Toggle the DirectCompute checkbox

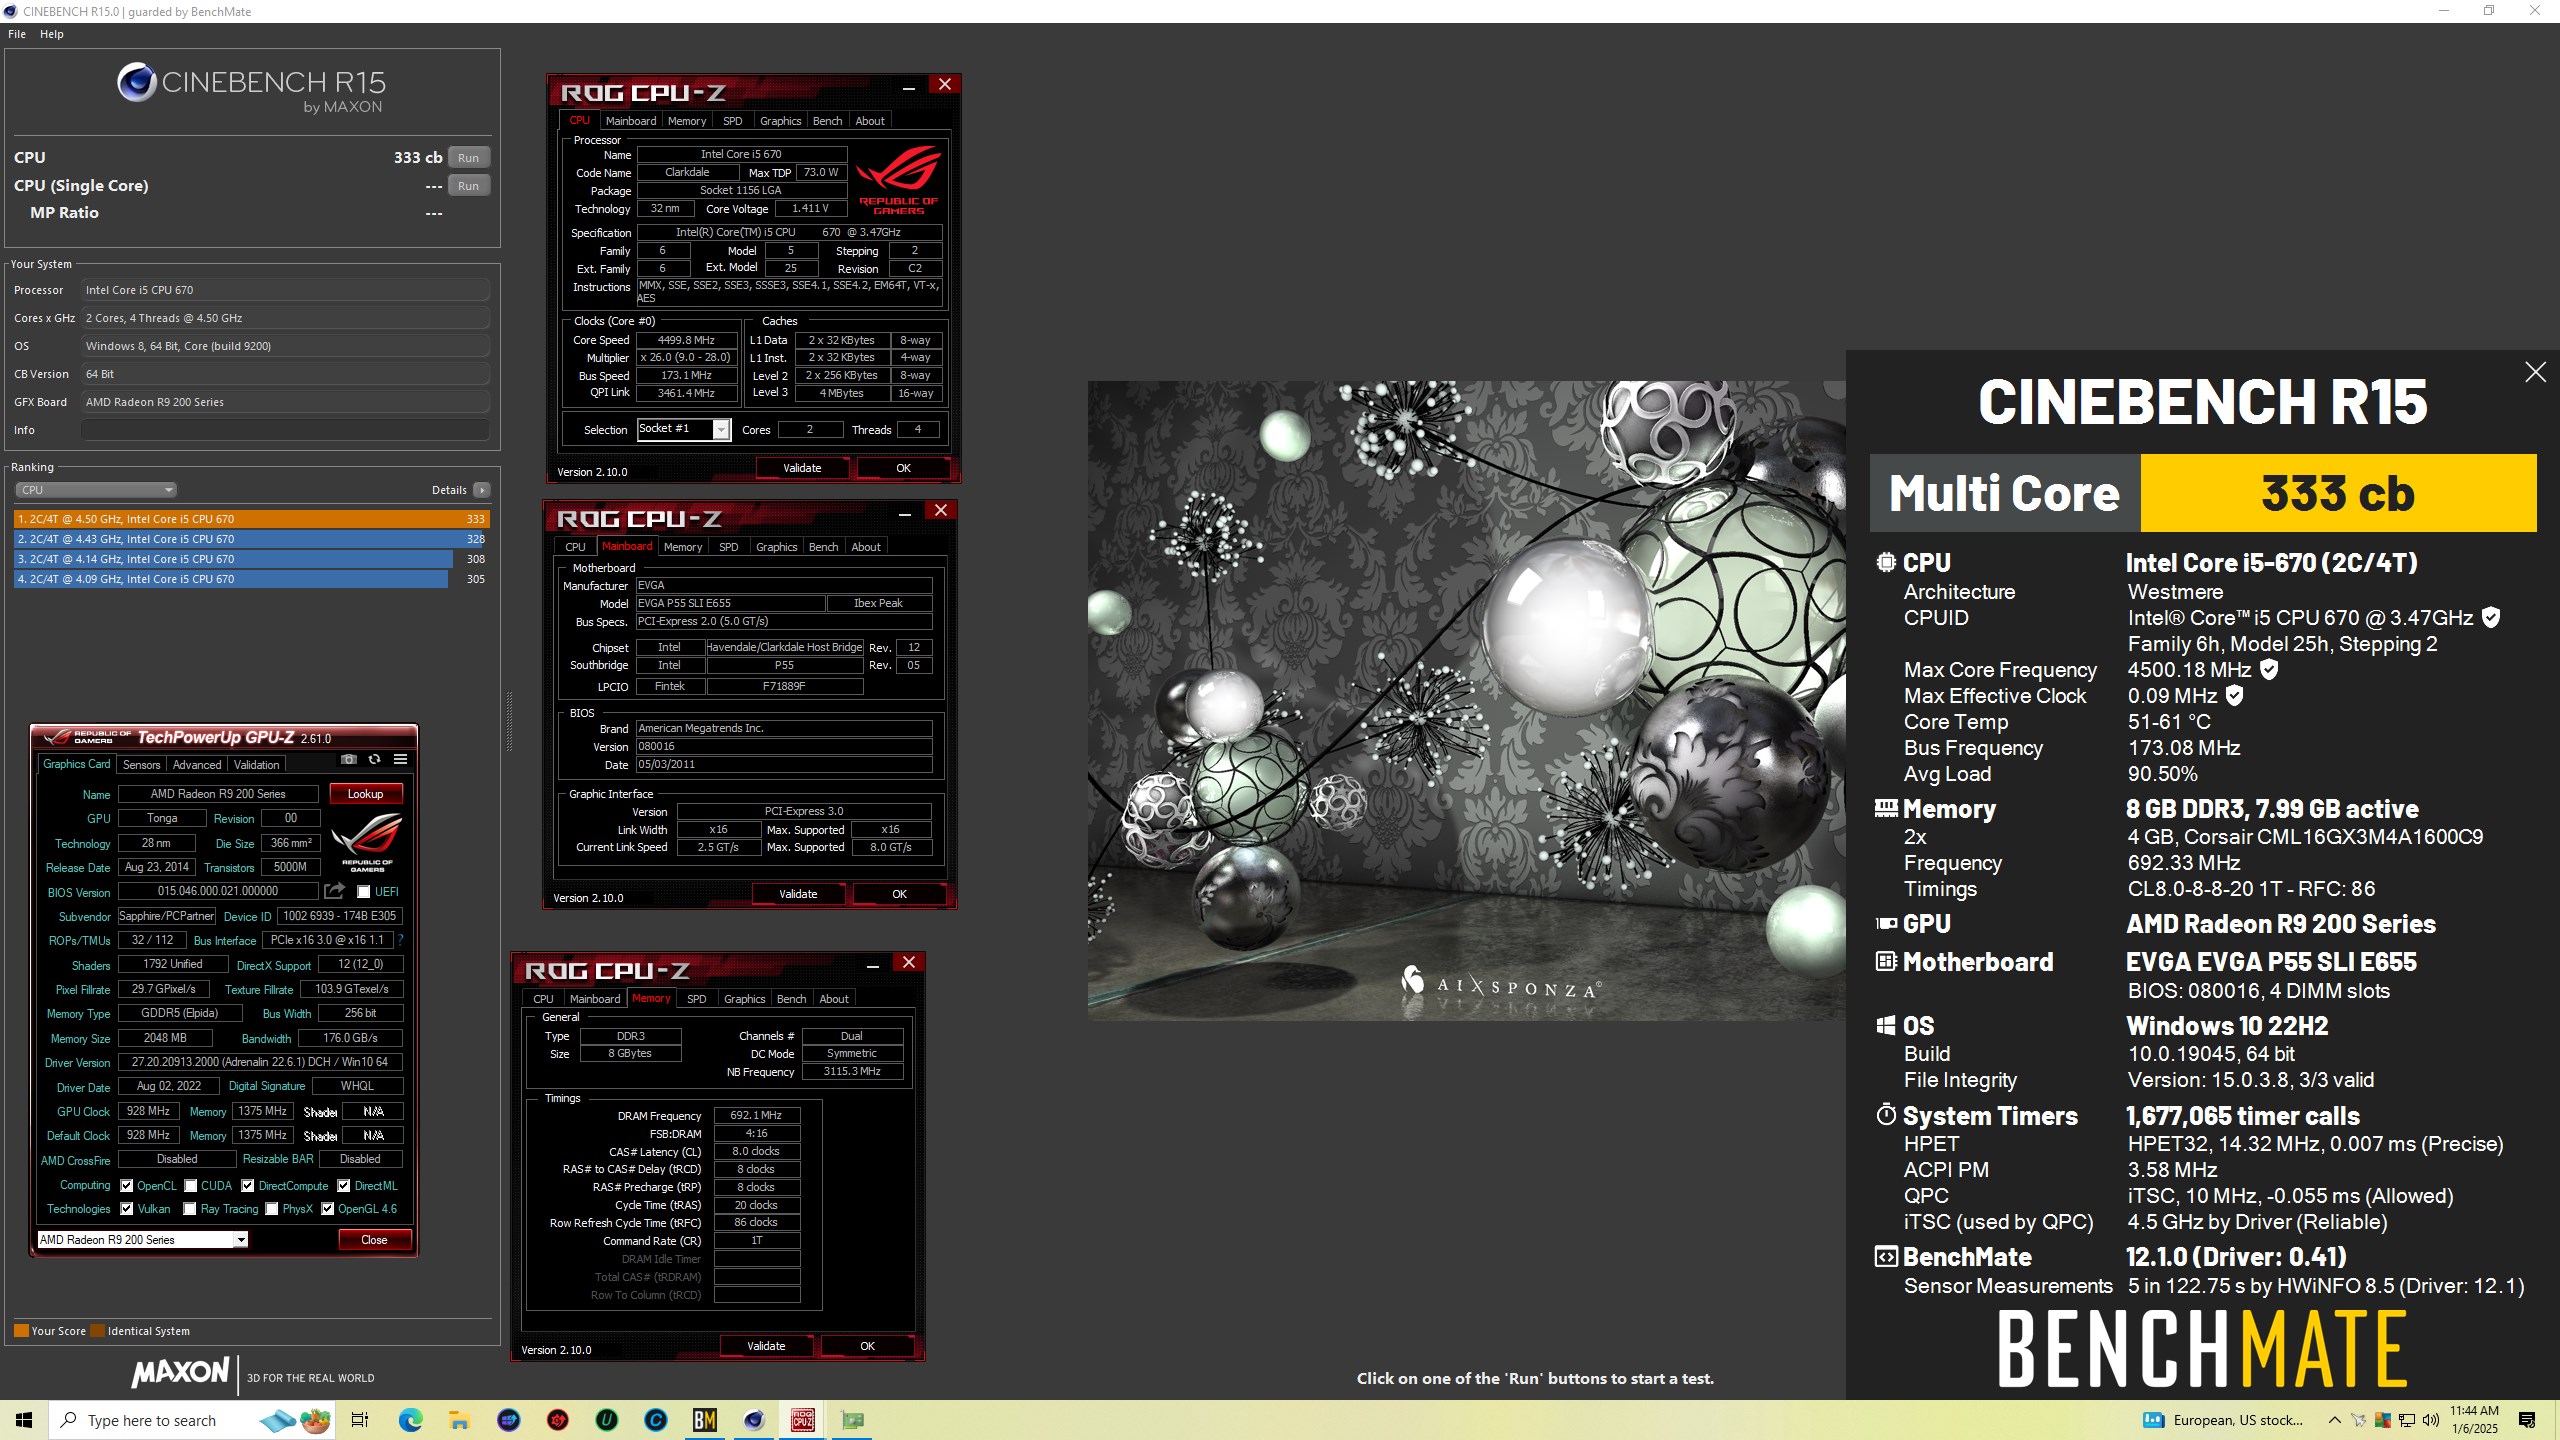248,1186
